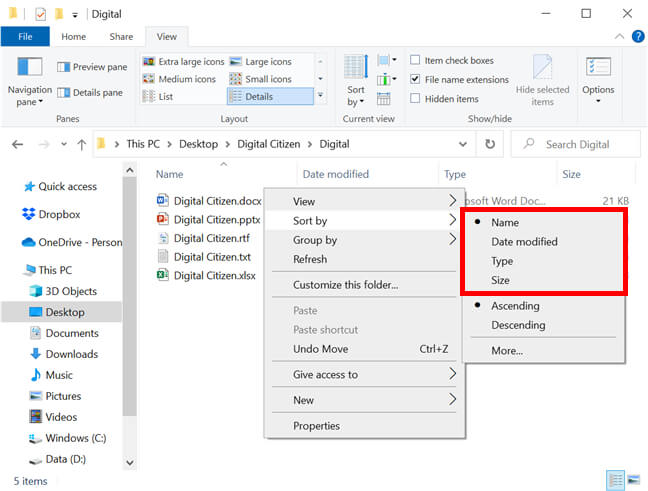This screenshot has width=648, height=491.
Task: Switch to large thumbnails view in status bar
Action: coord(634,480)
